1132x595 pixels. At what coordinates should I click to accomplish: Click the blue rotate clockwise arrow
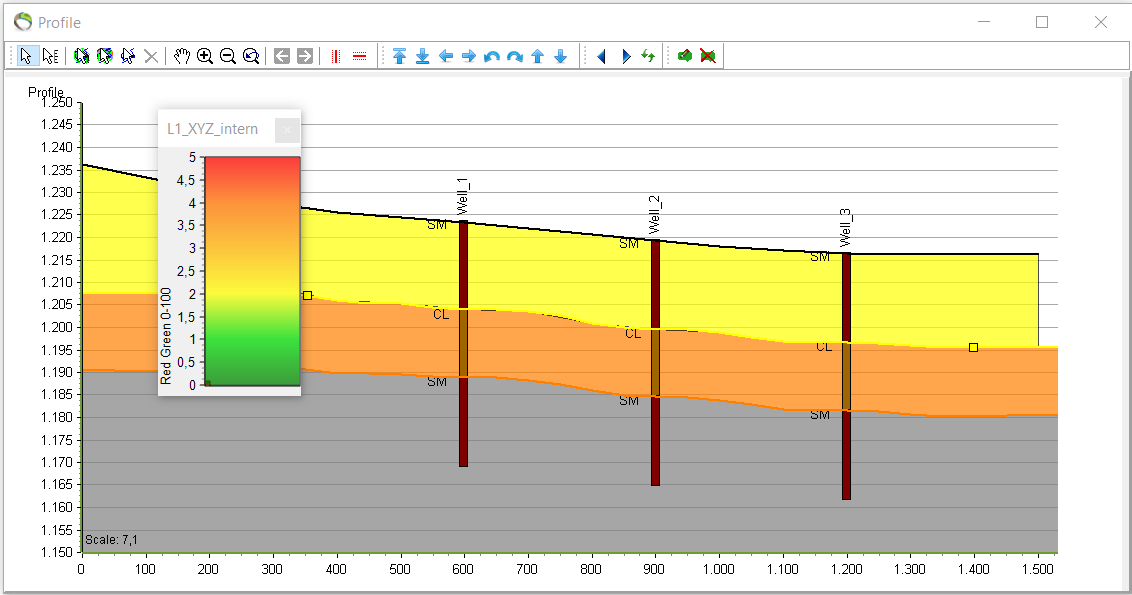click(515, 56)
